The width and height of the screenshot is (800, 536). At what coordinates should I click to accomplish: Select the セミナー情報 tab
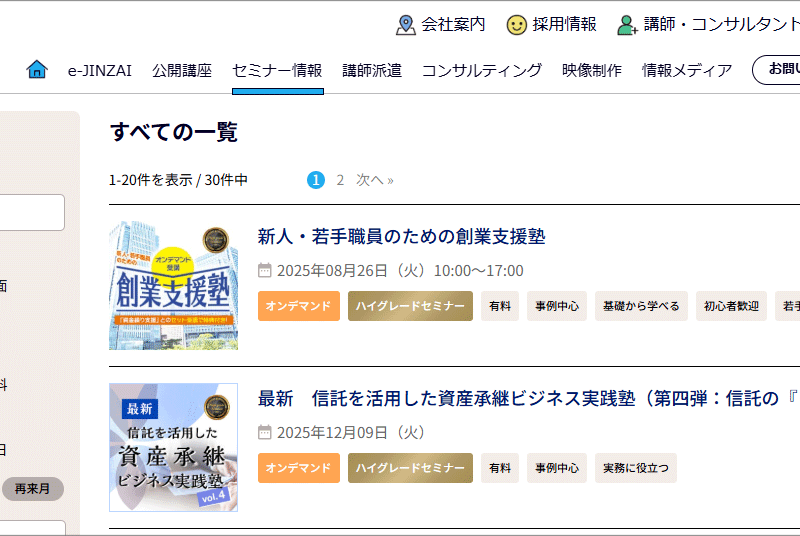(277, 70)
